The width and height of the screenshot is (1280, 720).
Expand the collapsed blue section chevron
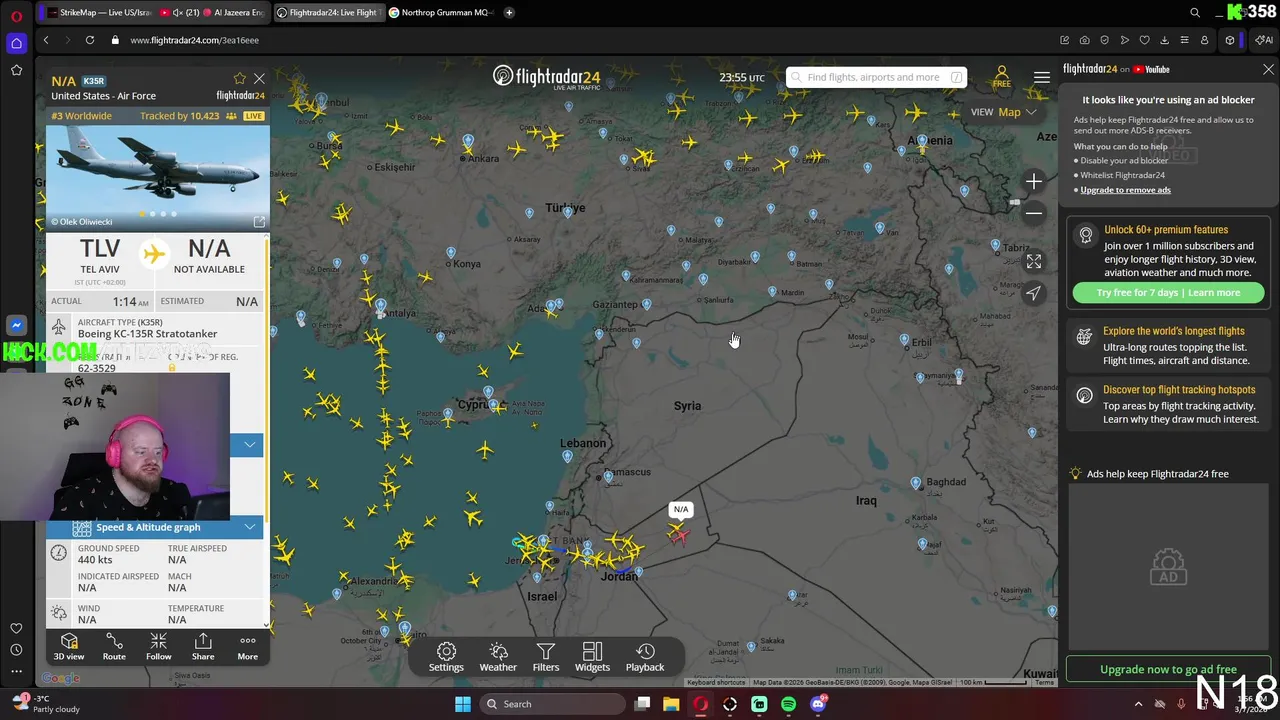pos(249,444)
